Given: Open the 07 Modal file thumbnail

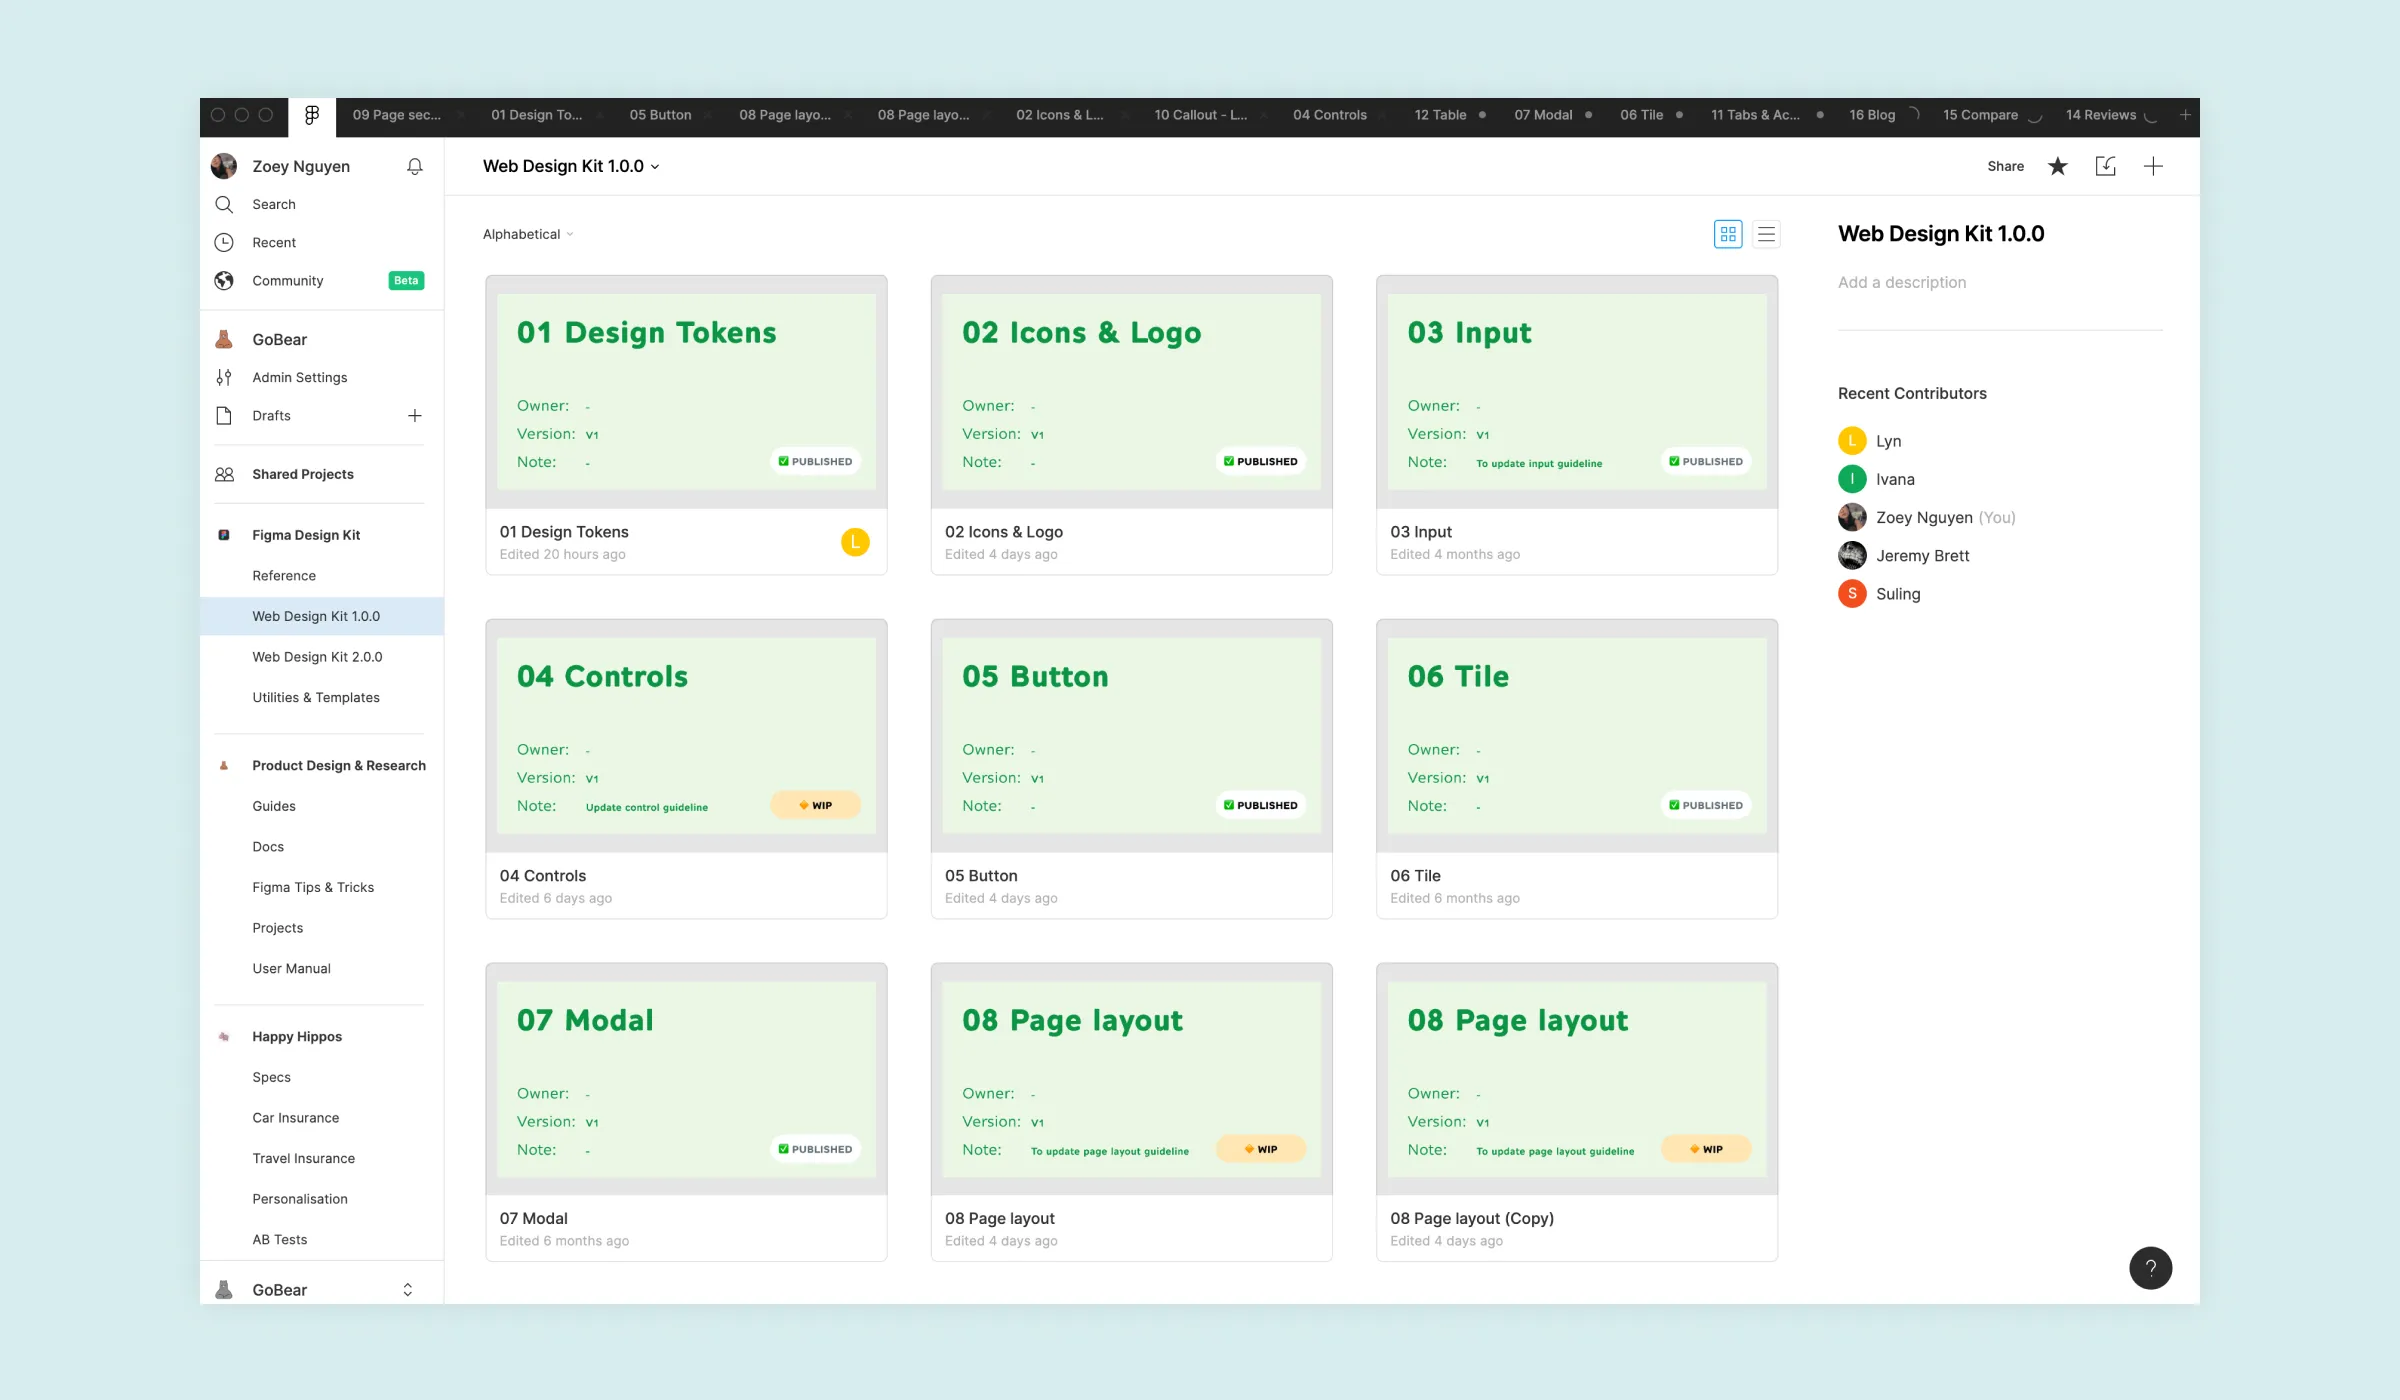Looking at the screenshot, I should 686,1079.
